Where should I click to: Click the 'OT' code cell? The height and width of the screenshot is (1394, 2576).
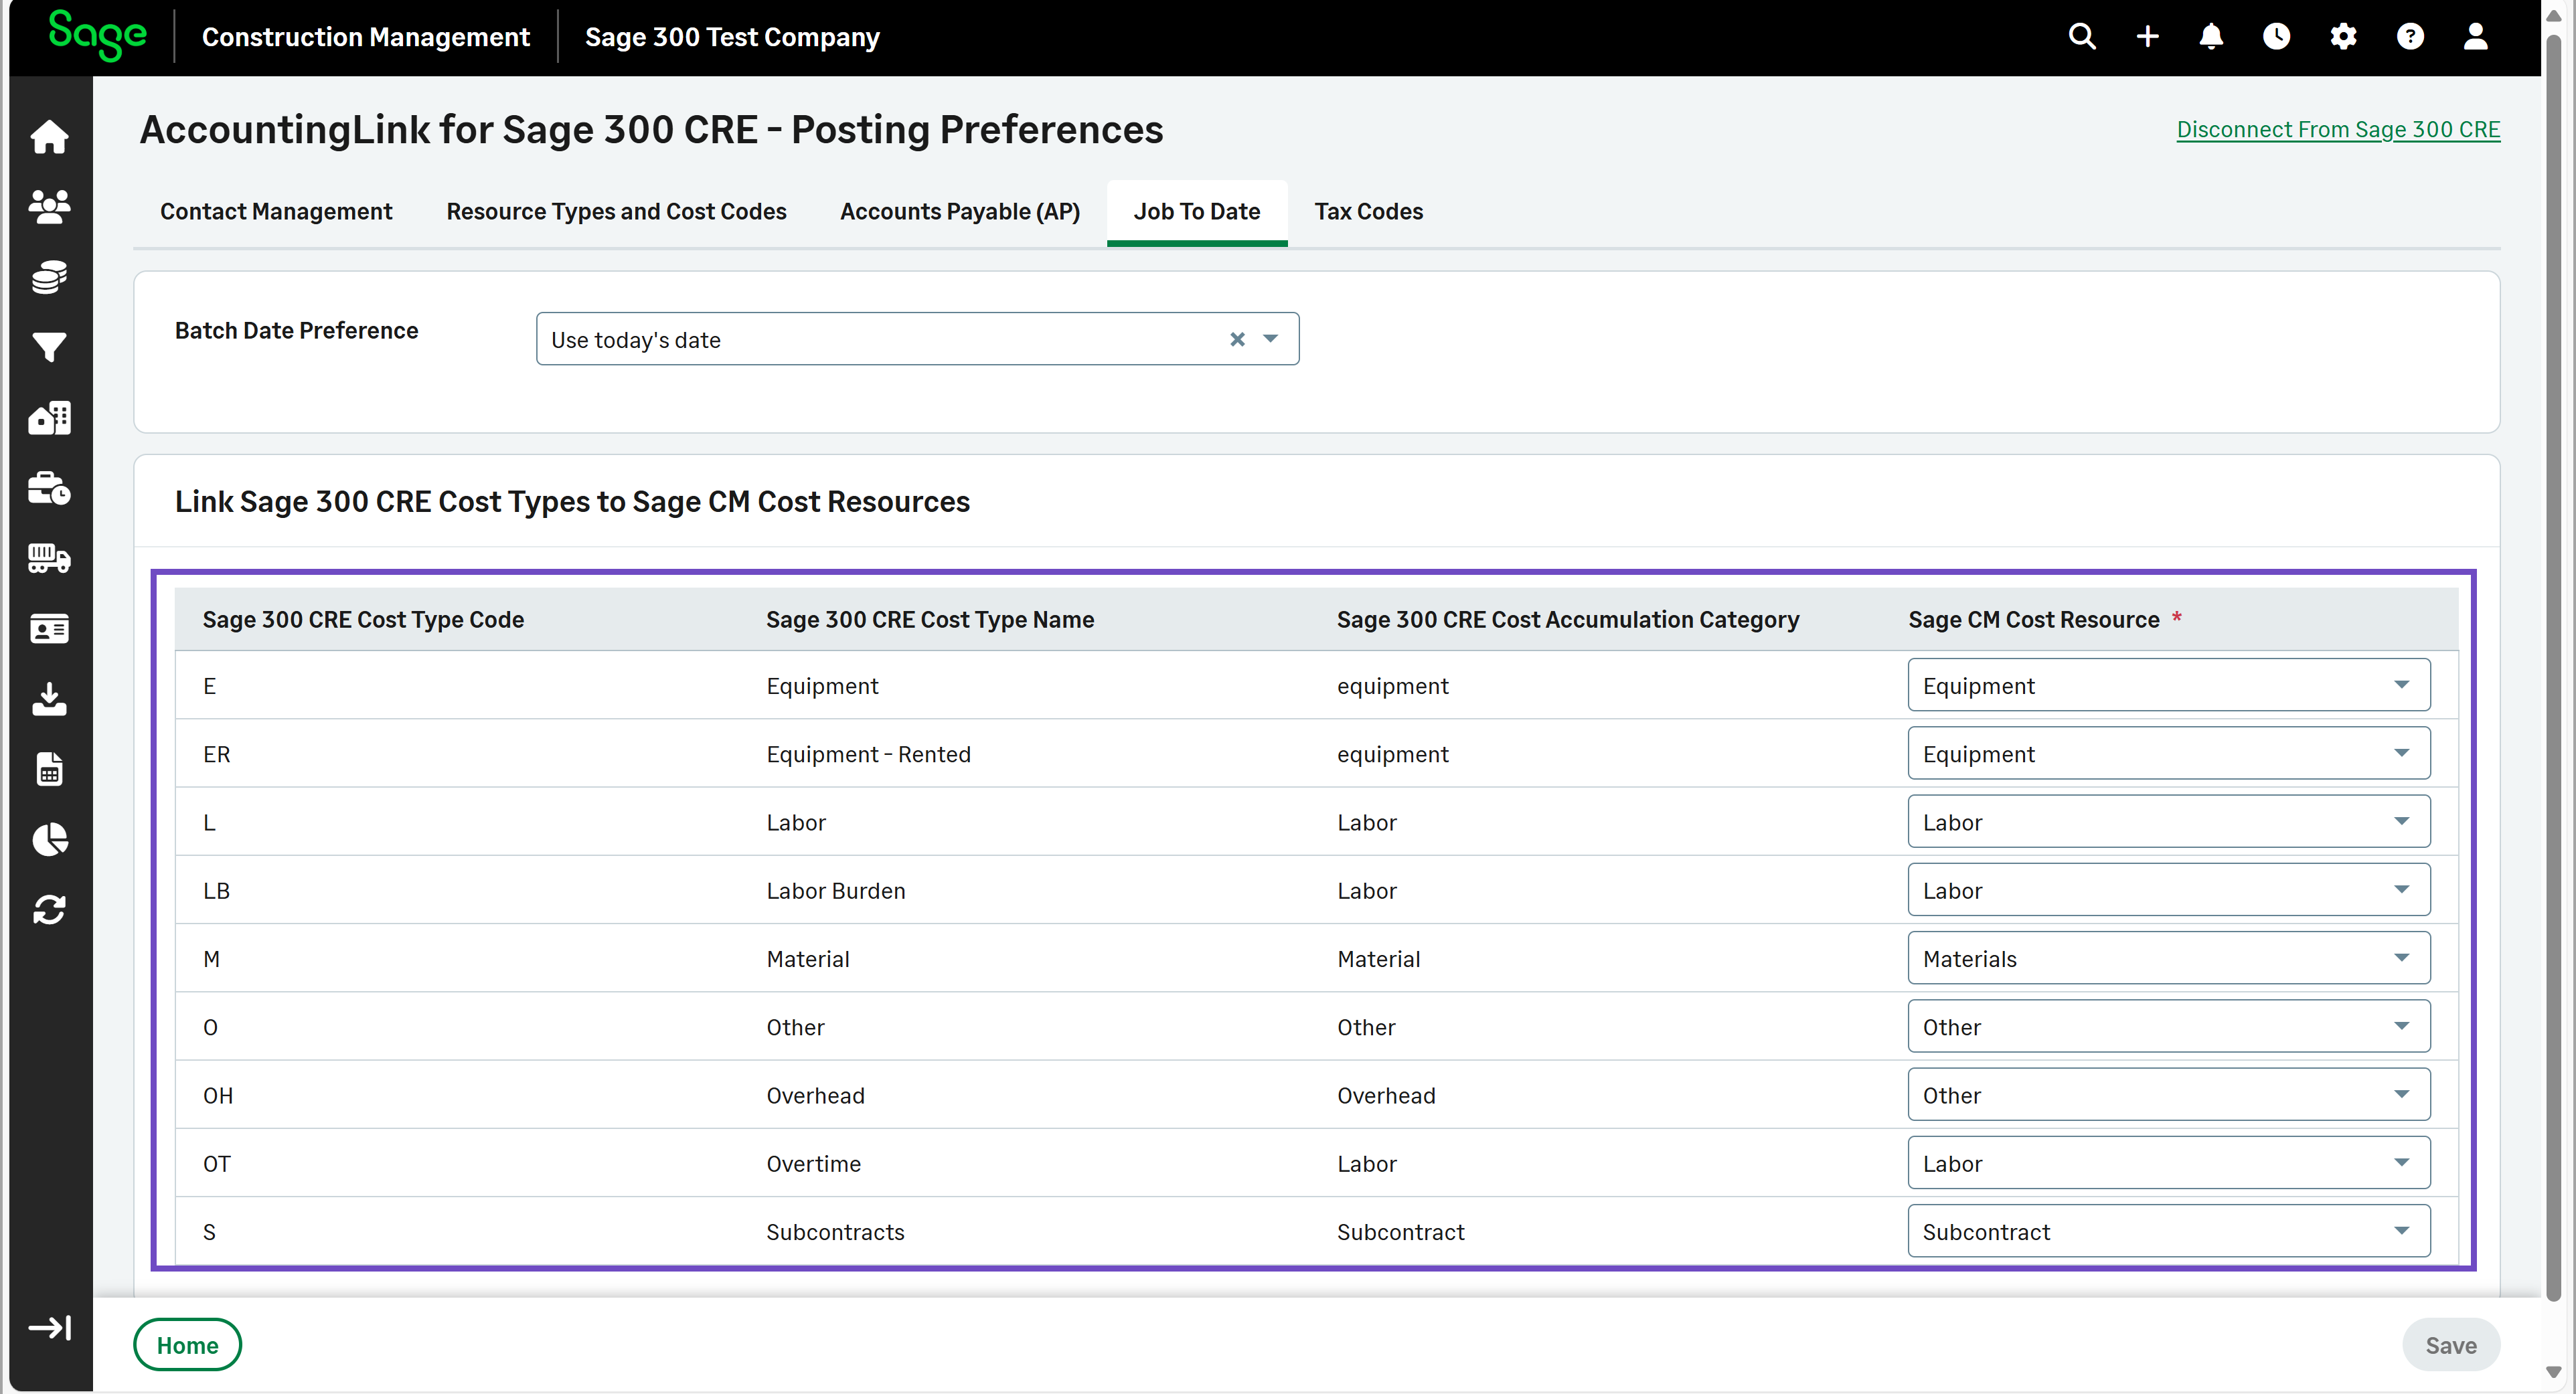click(x=217, y=1163)
